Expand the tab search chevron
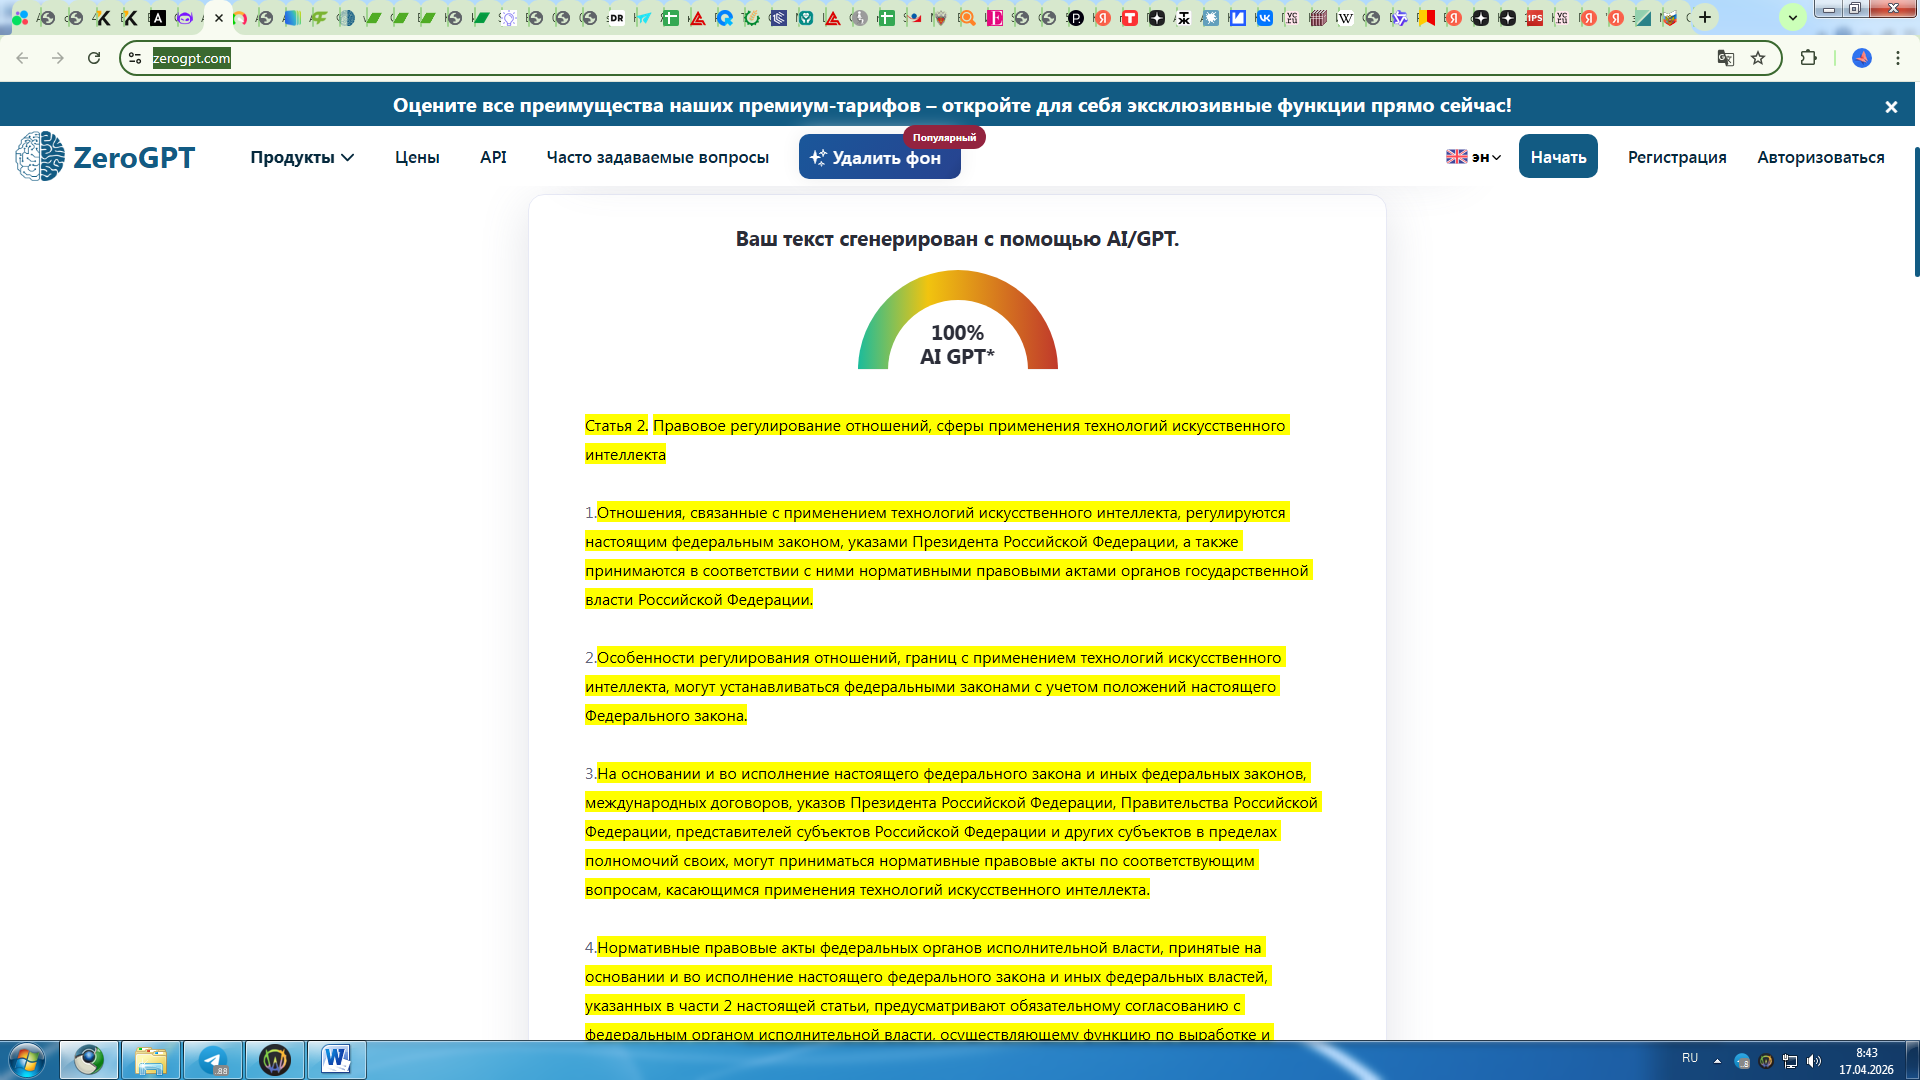1920x1080 pixels. point(1792,17)
